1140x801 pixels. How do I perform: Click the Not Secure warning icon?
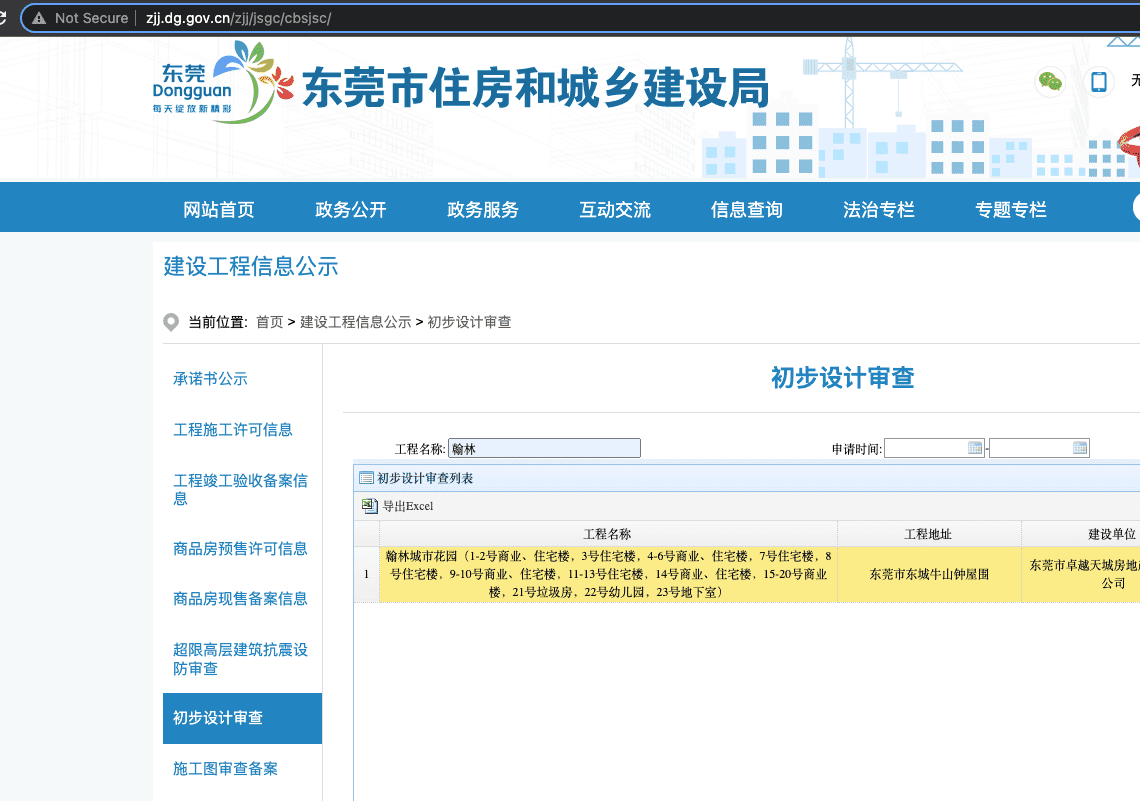click(39, 18)
